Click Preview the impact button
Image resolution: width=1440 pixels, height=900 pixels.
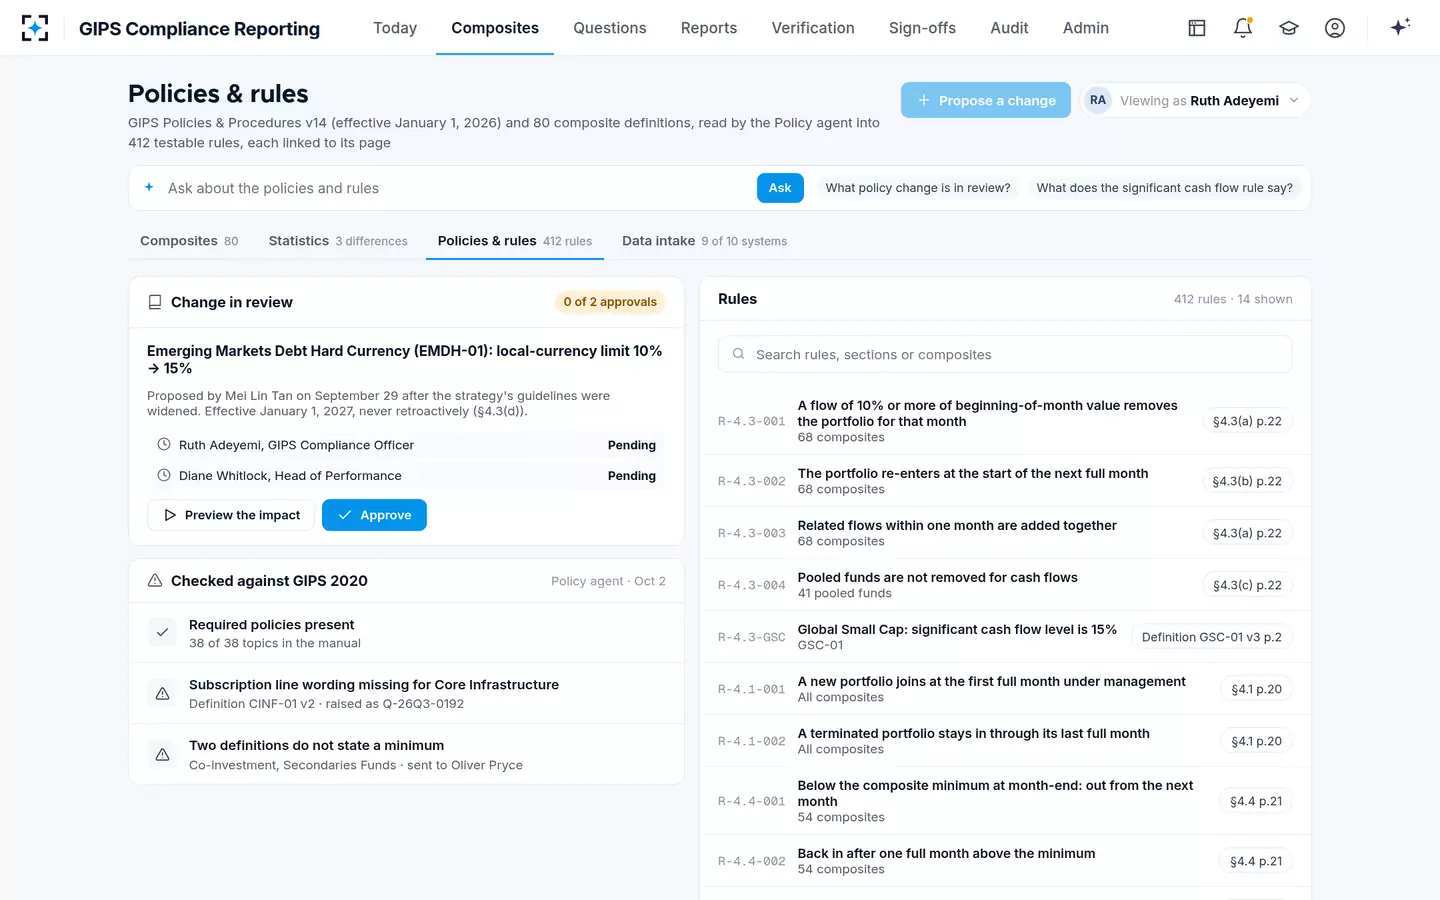click(x=231, y=515)
